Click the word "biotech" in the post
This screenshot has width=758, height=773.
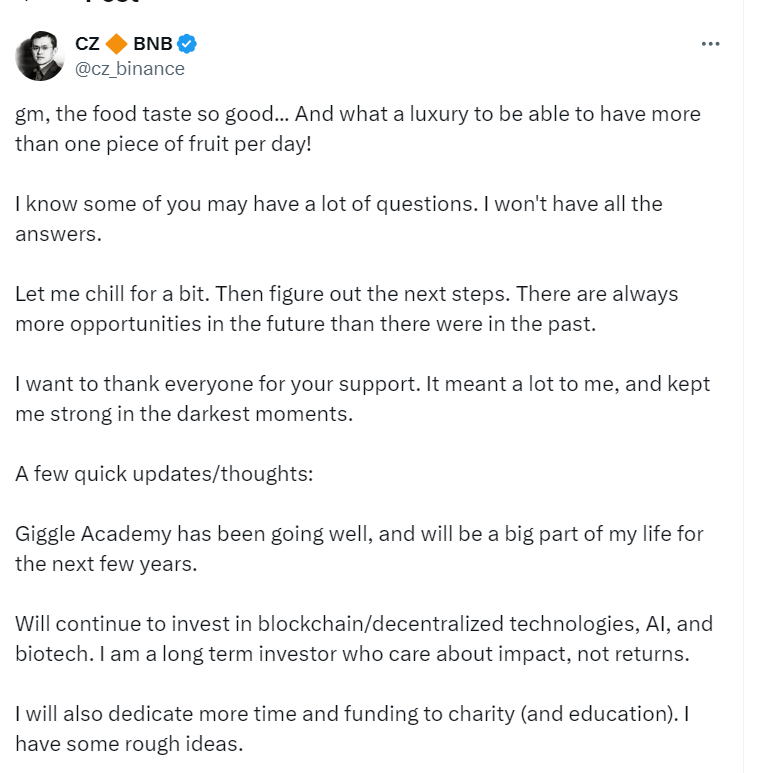point(46,653)
